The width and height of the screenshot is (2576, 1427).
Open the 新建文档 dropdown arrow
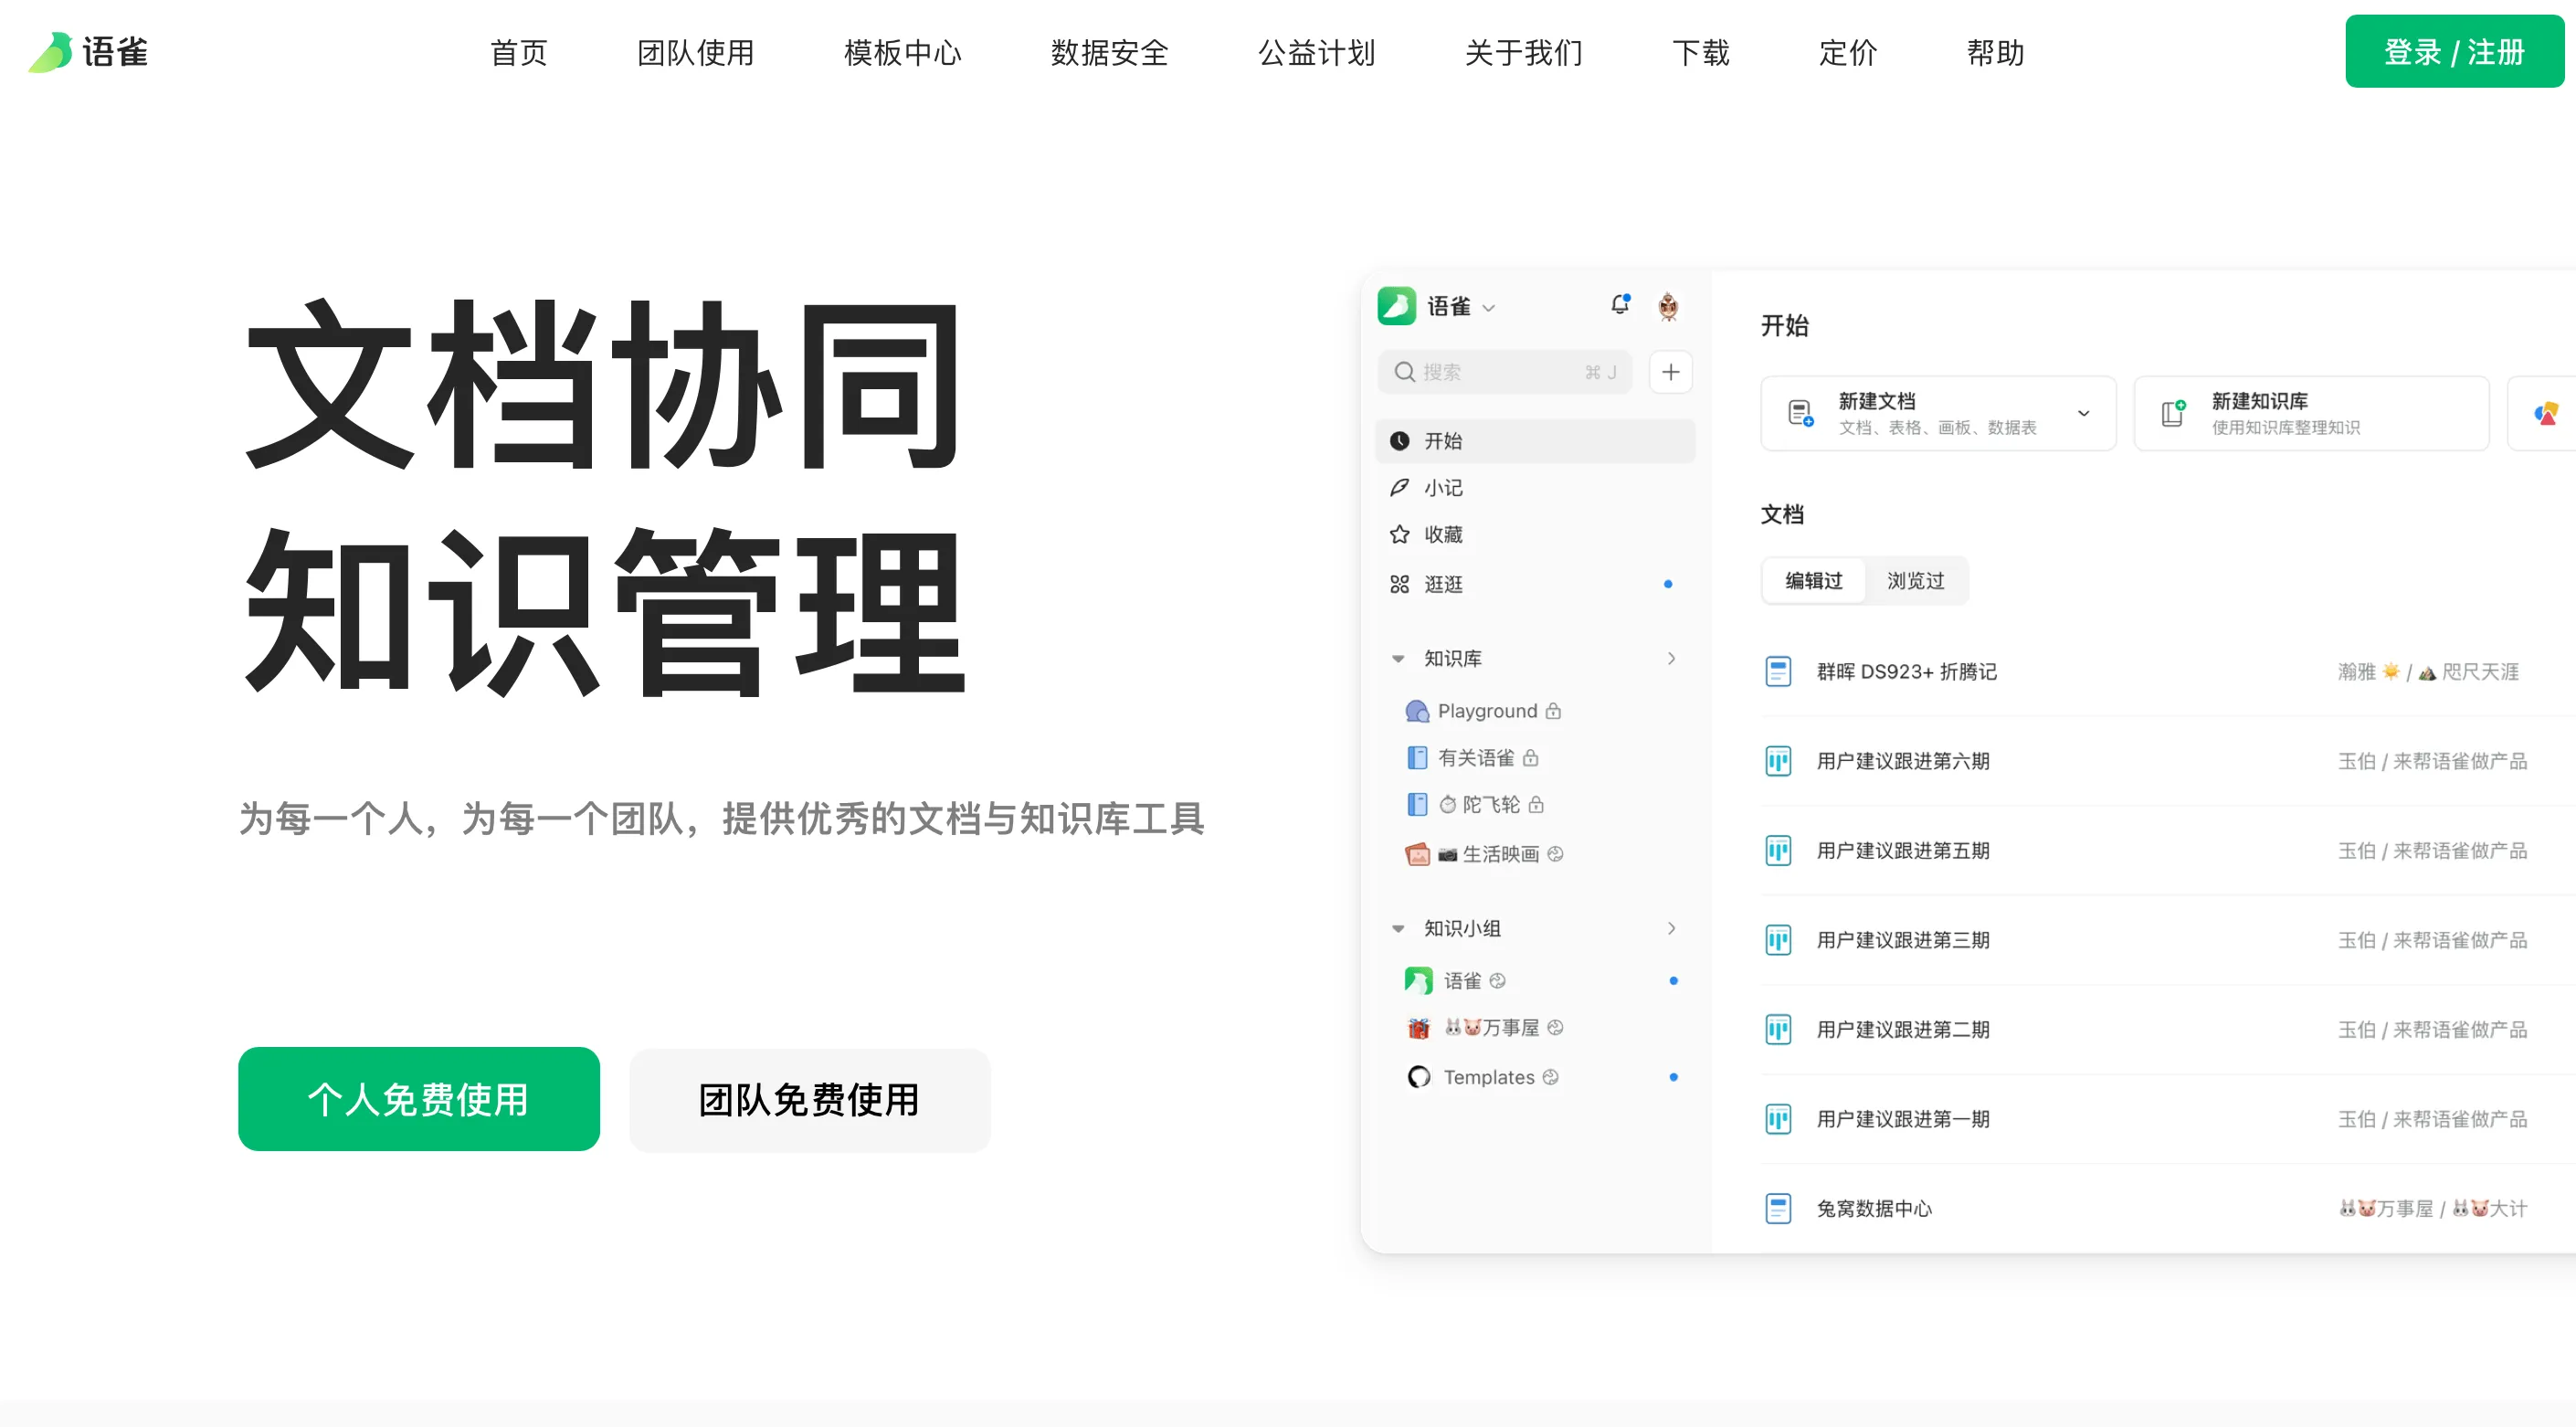coord(2084,413)
